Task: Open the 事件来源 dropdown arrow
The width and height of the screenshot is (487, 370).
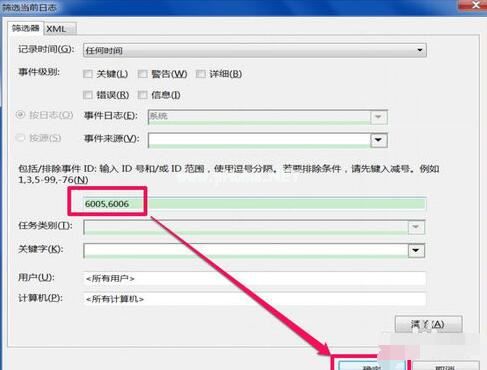Action: (x=379, y=140)
